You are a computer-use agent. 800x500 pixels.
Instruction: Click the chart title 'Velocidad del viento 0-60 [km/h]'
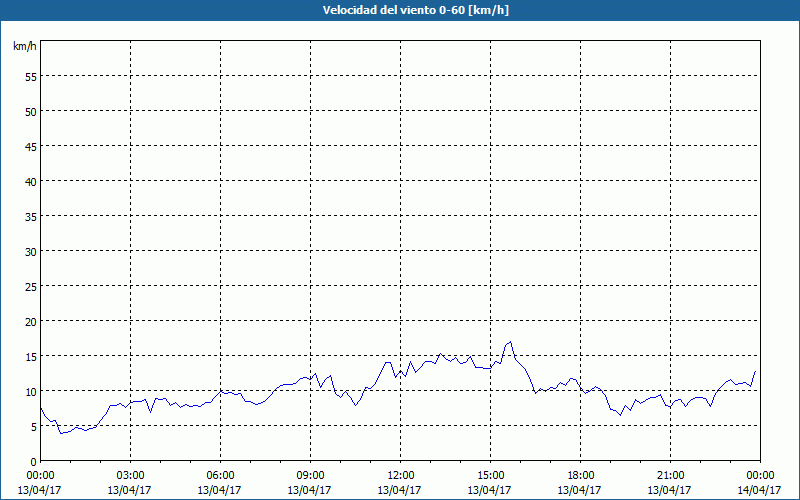[x=416, y=10]
